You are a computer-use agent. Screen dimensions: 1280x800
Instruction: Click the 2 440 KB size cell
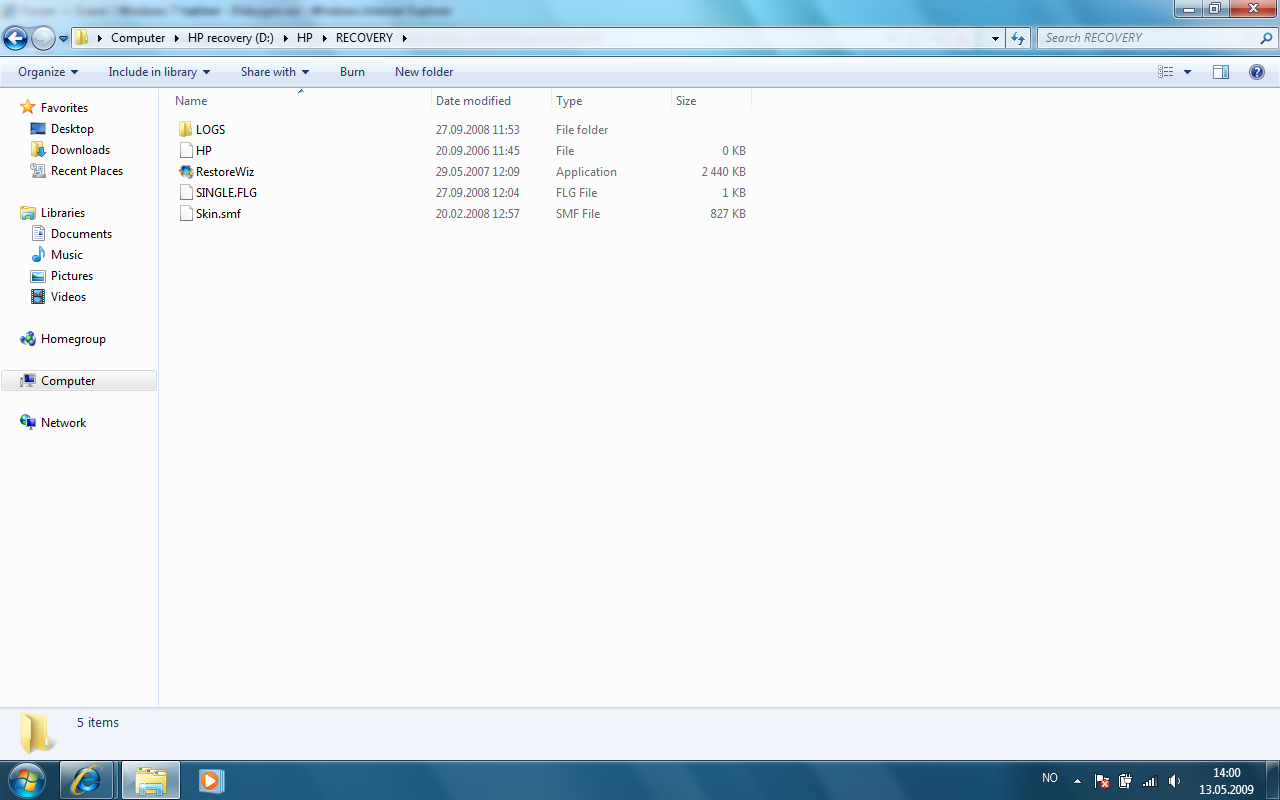(724, 172)
